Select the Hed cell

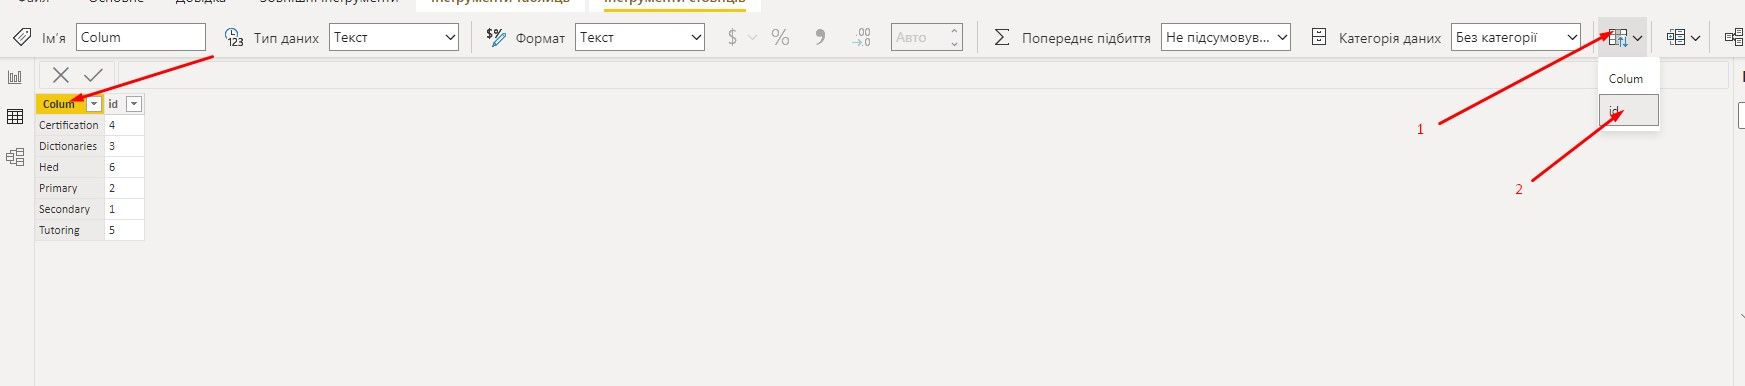click(69, 167)
